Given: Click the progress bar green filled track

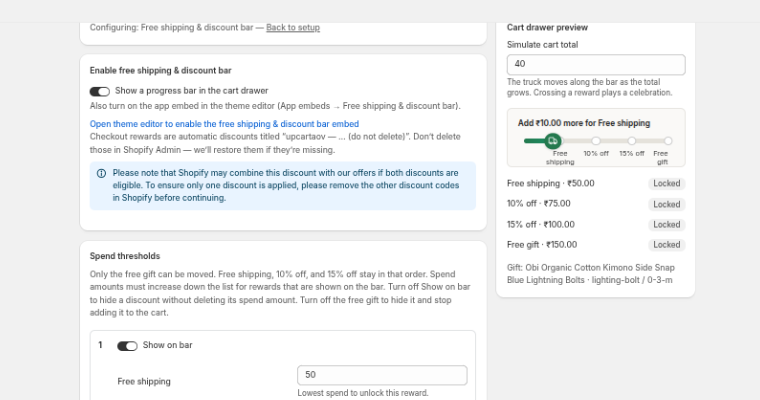Looking at the screenshot, I should tap(535, 141).
